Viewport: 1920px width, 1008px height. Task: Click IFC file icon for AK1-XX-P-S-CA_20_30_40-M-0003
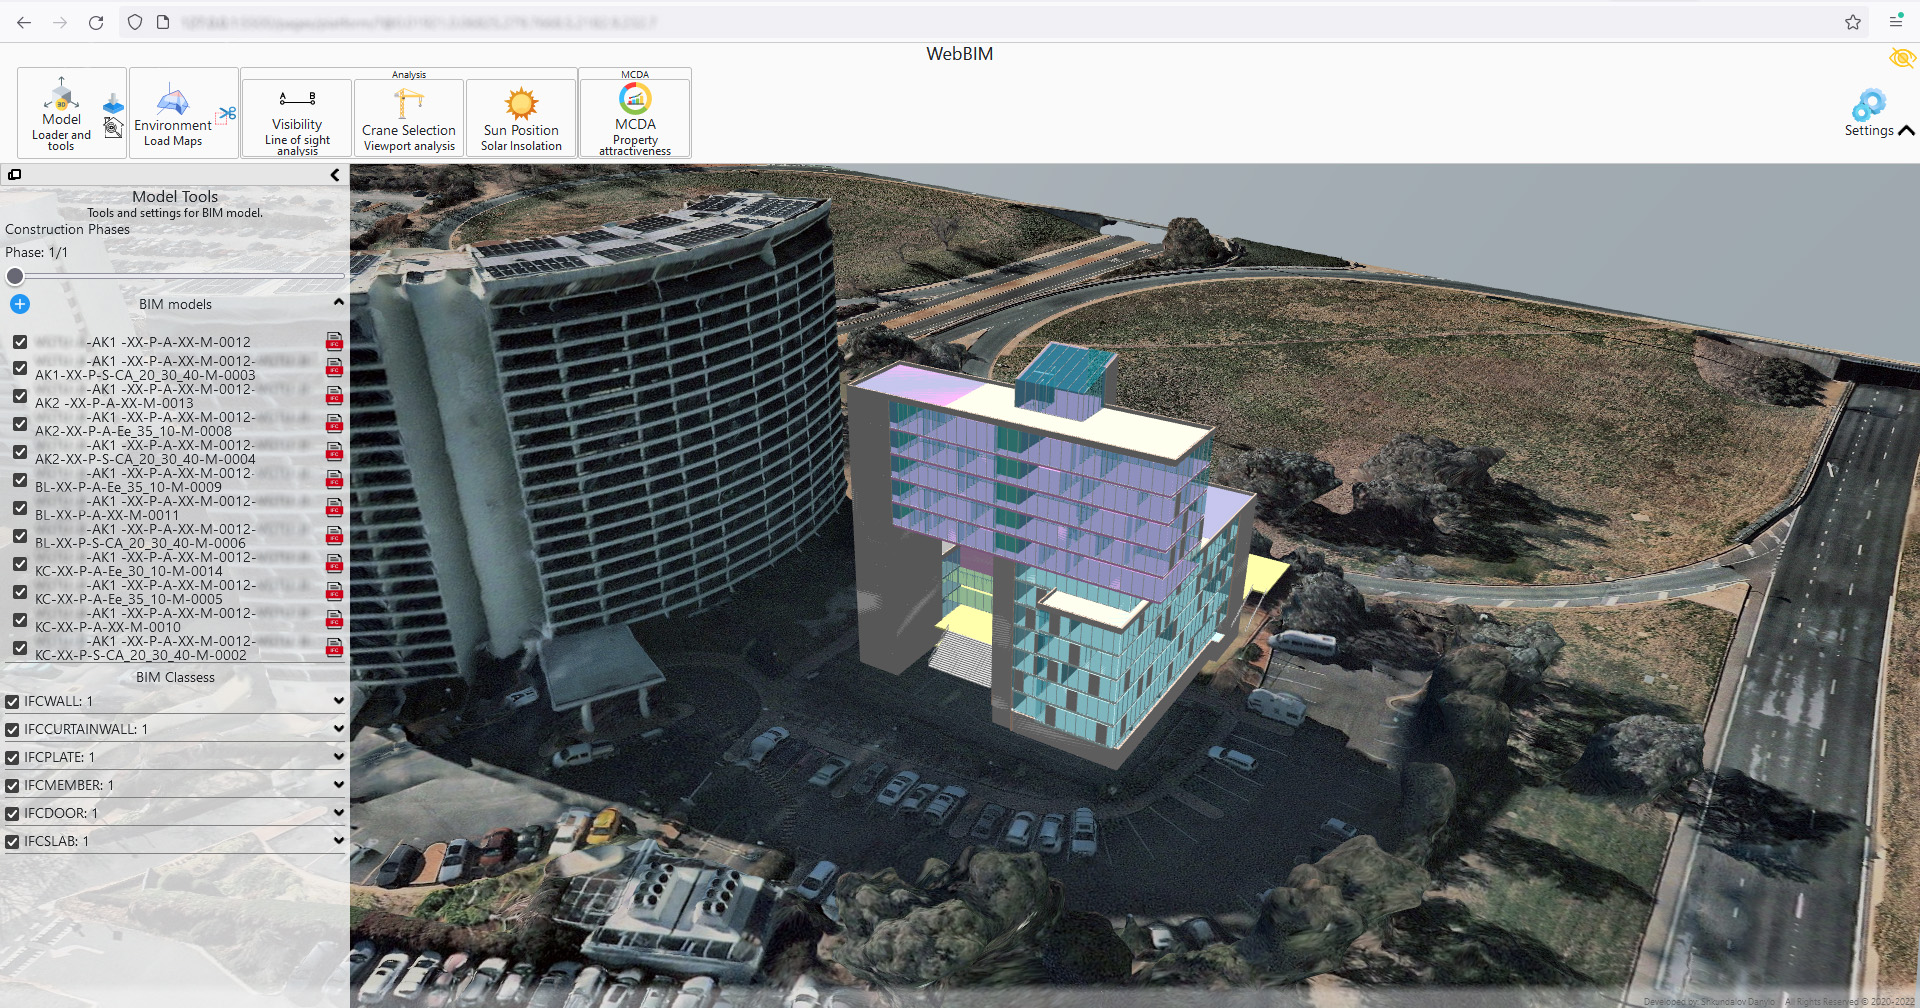point(334,367)
